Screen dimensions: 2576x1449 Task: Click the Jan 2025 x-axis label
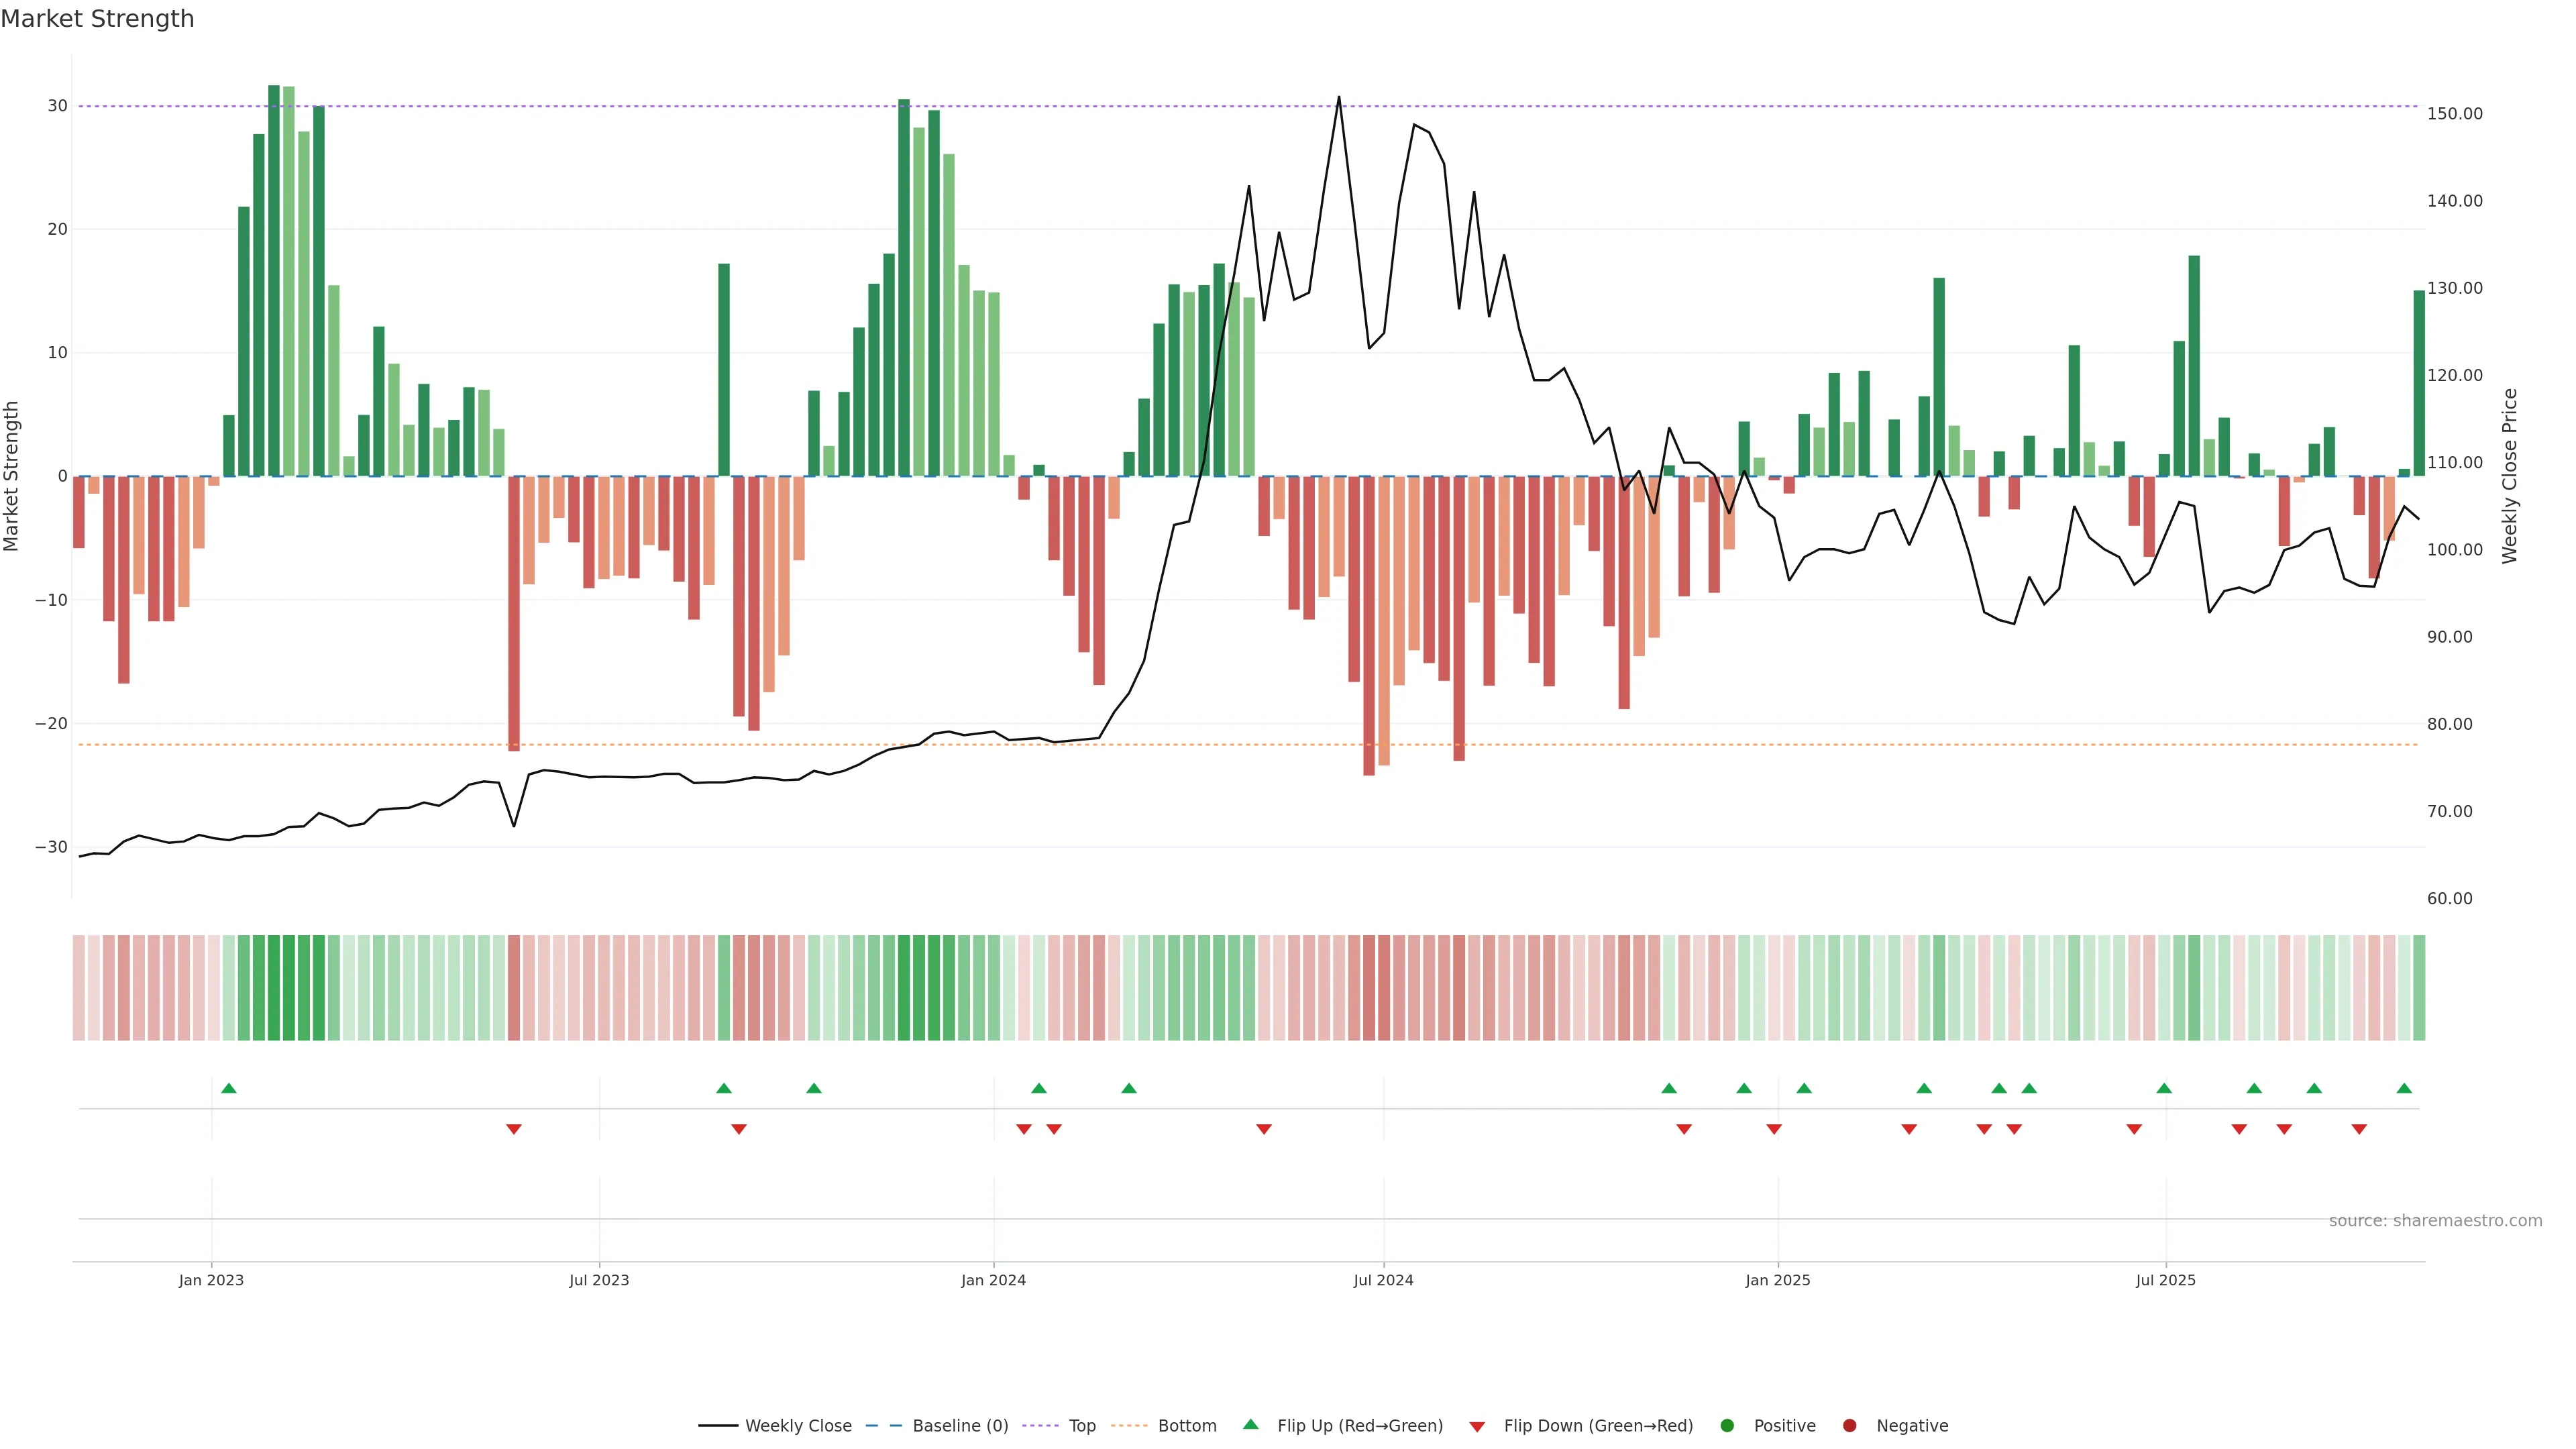point(1777,1280)
